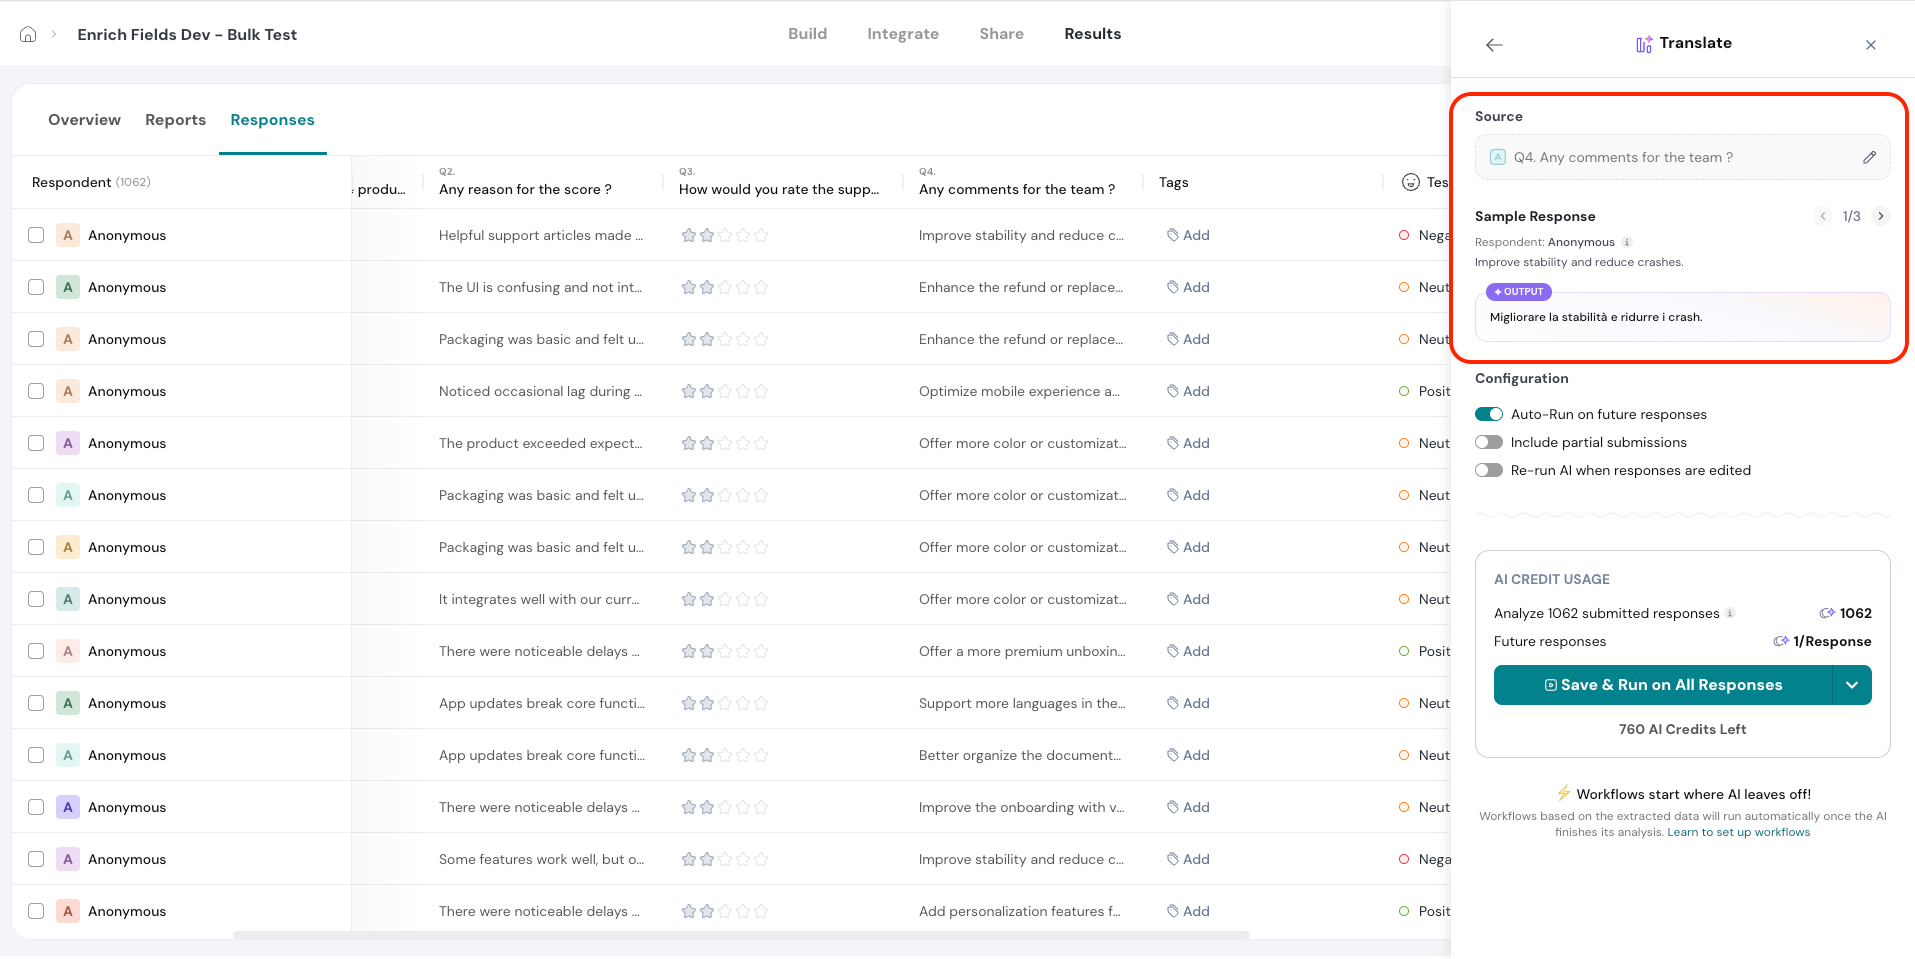Image resolution: width=1915 pixels, height=959 pixels.
Task: Open the Source question selector field
Action: pos(1670,157)
